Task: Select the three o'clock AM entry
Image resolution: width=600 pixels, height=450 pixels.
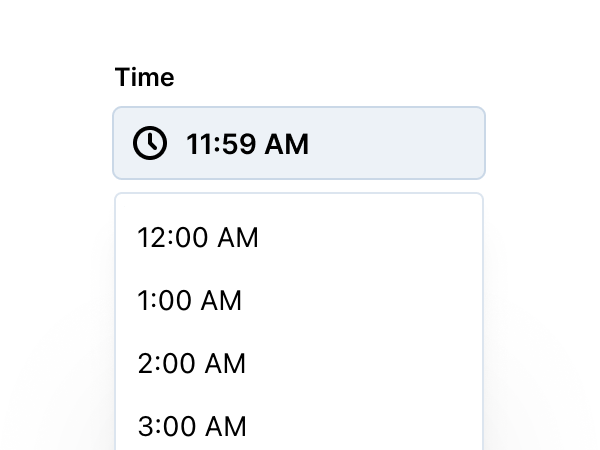Action: pyautogui.click(x=192, y=427)
